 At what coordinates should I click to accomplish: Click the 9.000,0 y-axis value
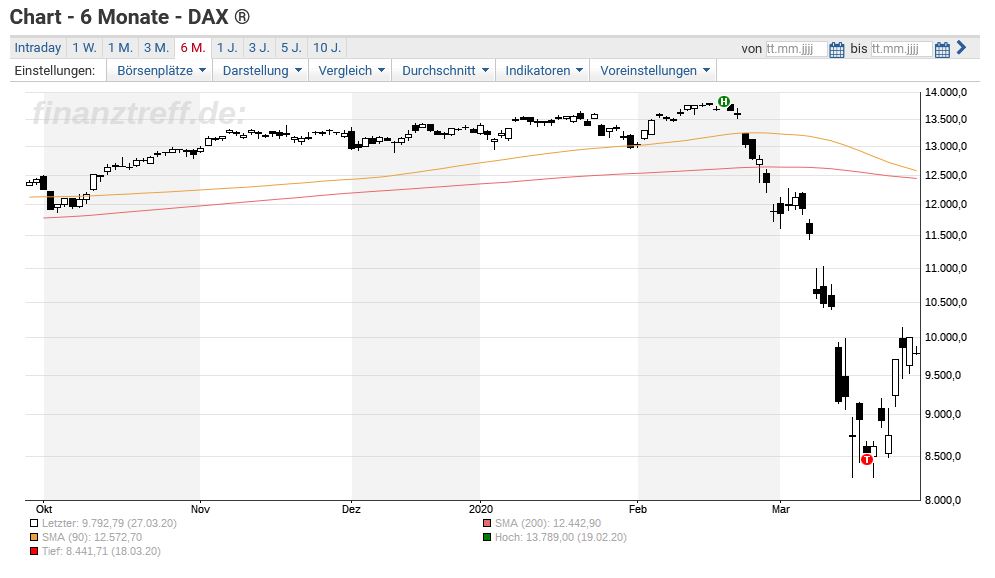click(x=943, y=415)
